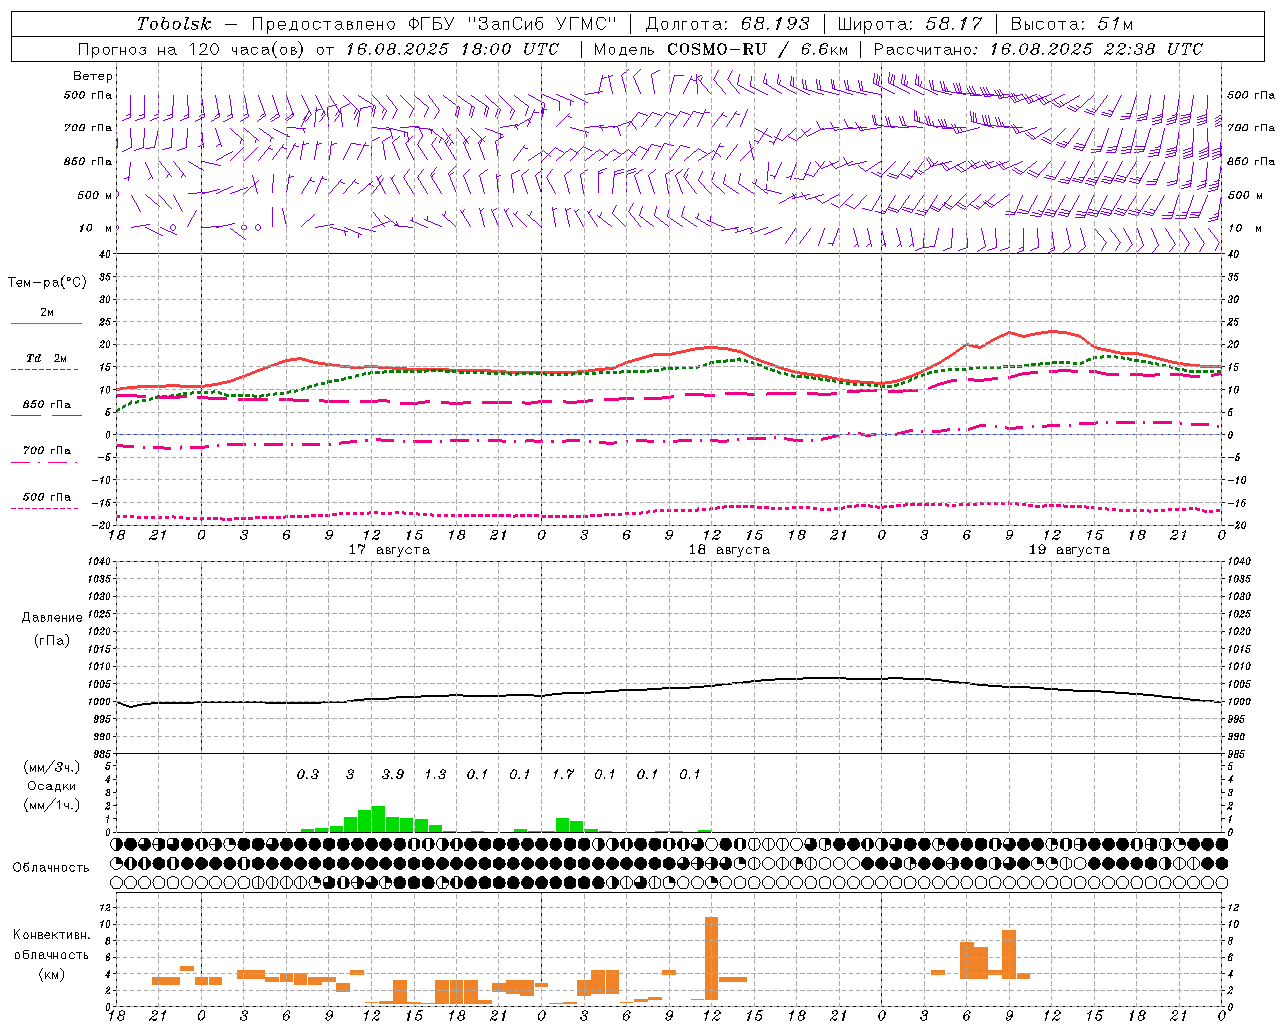This screenshot has height=1024, width=1280.
Task: Click the (мм/3ч.) precipitation unit label
Action: 51,767
